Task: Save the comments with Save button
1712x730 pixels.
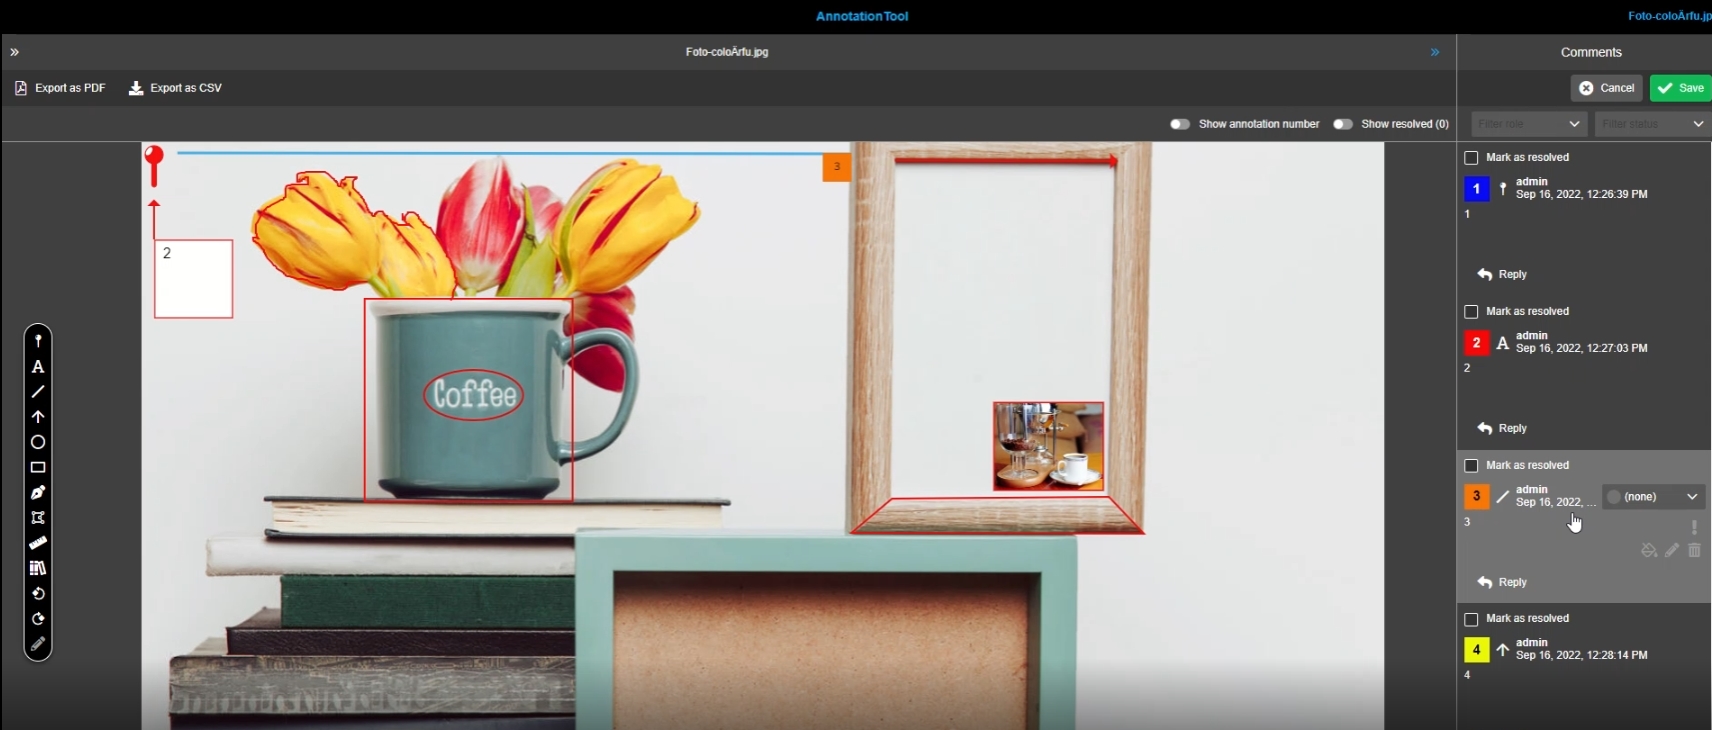Action: (x=1681, y=88)
